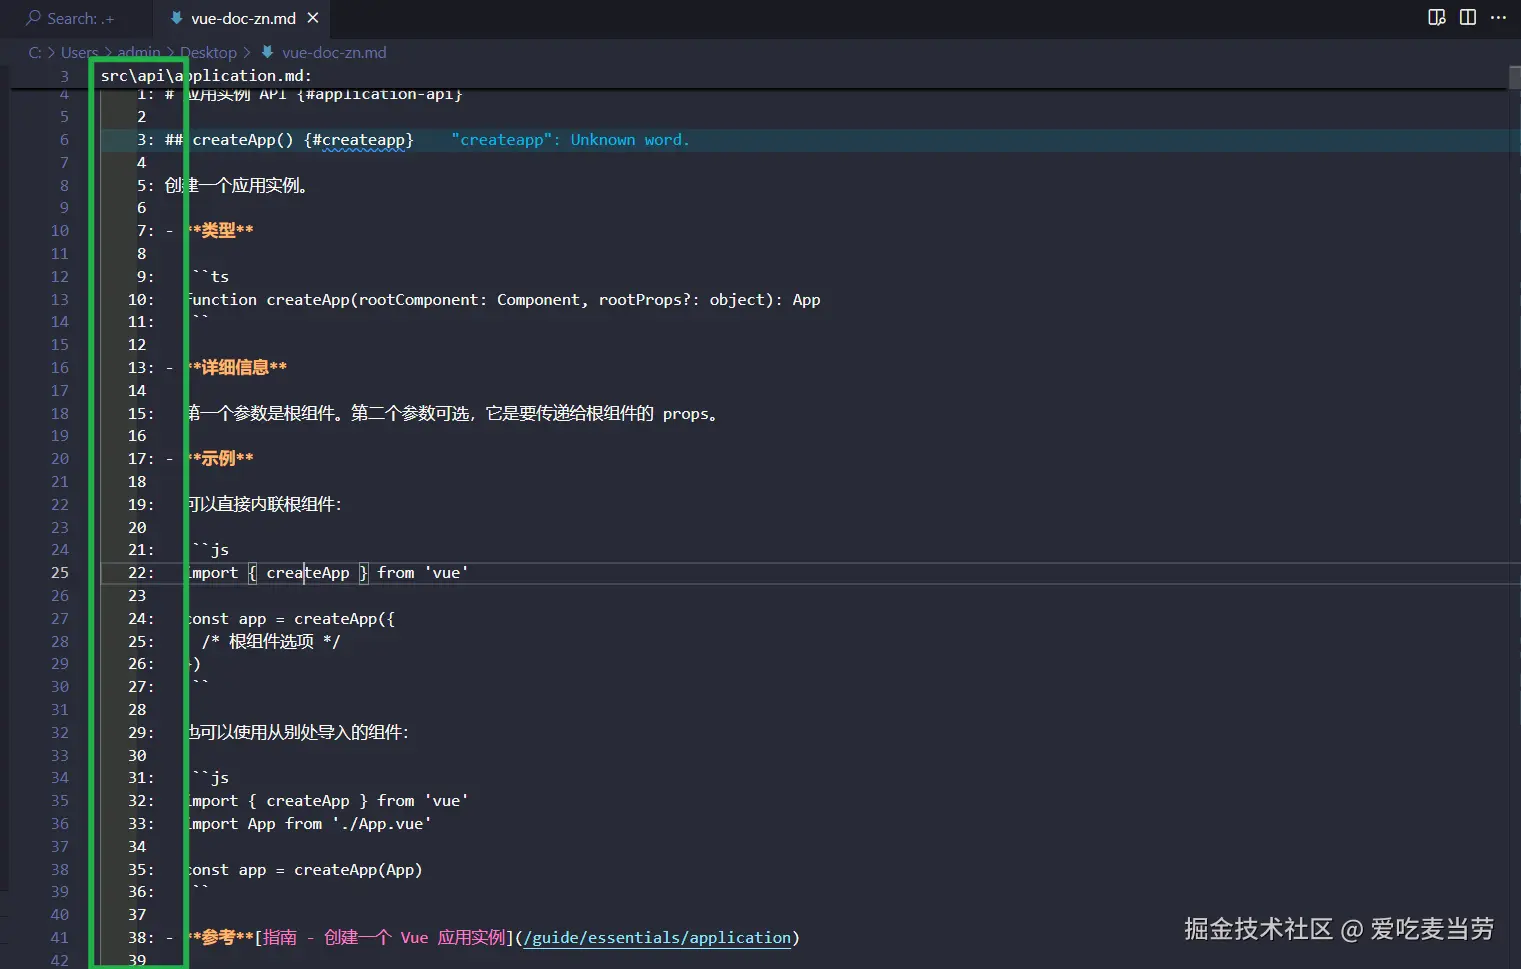Select the vue-doc-zn.md tab

[x=242, y=18]
